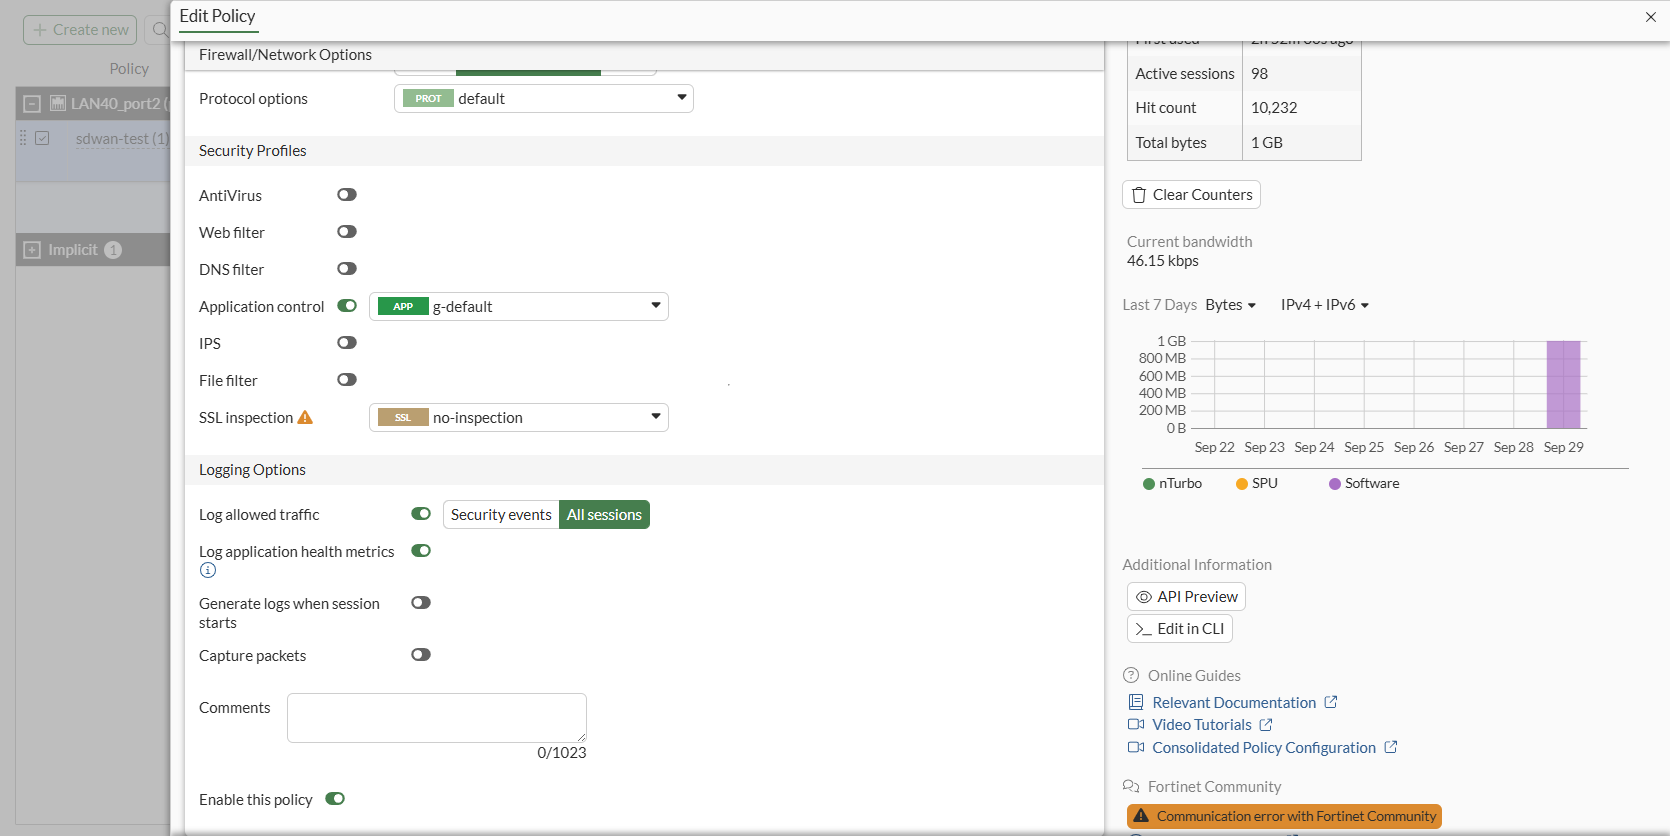Turn on the Capture packets switch
Viewport: 1670px width, 836px height.
coord(421,655)
